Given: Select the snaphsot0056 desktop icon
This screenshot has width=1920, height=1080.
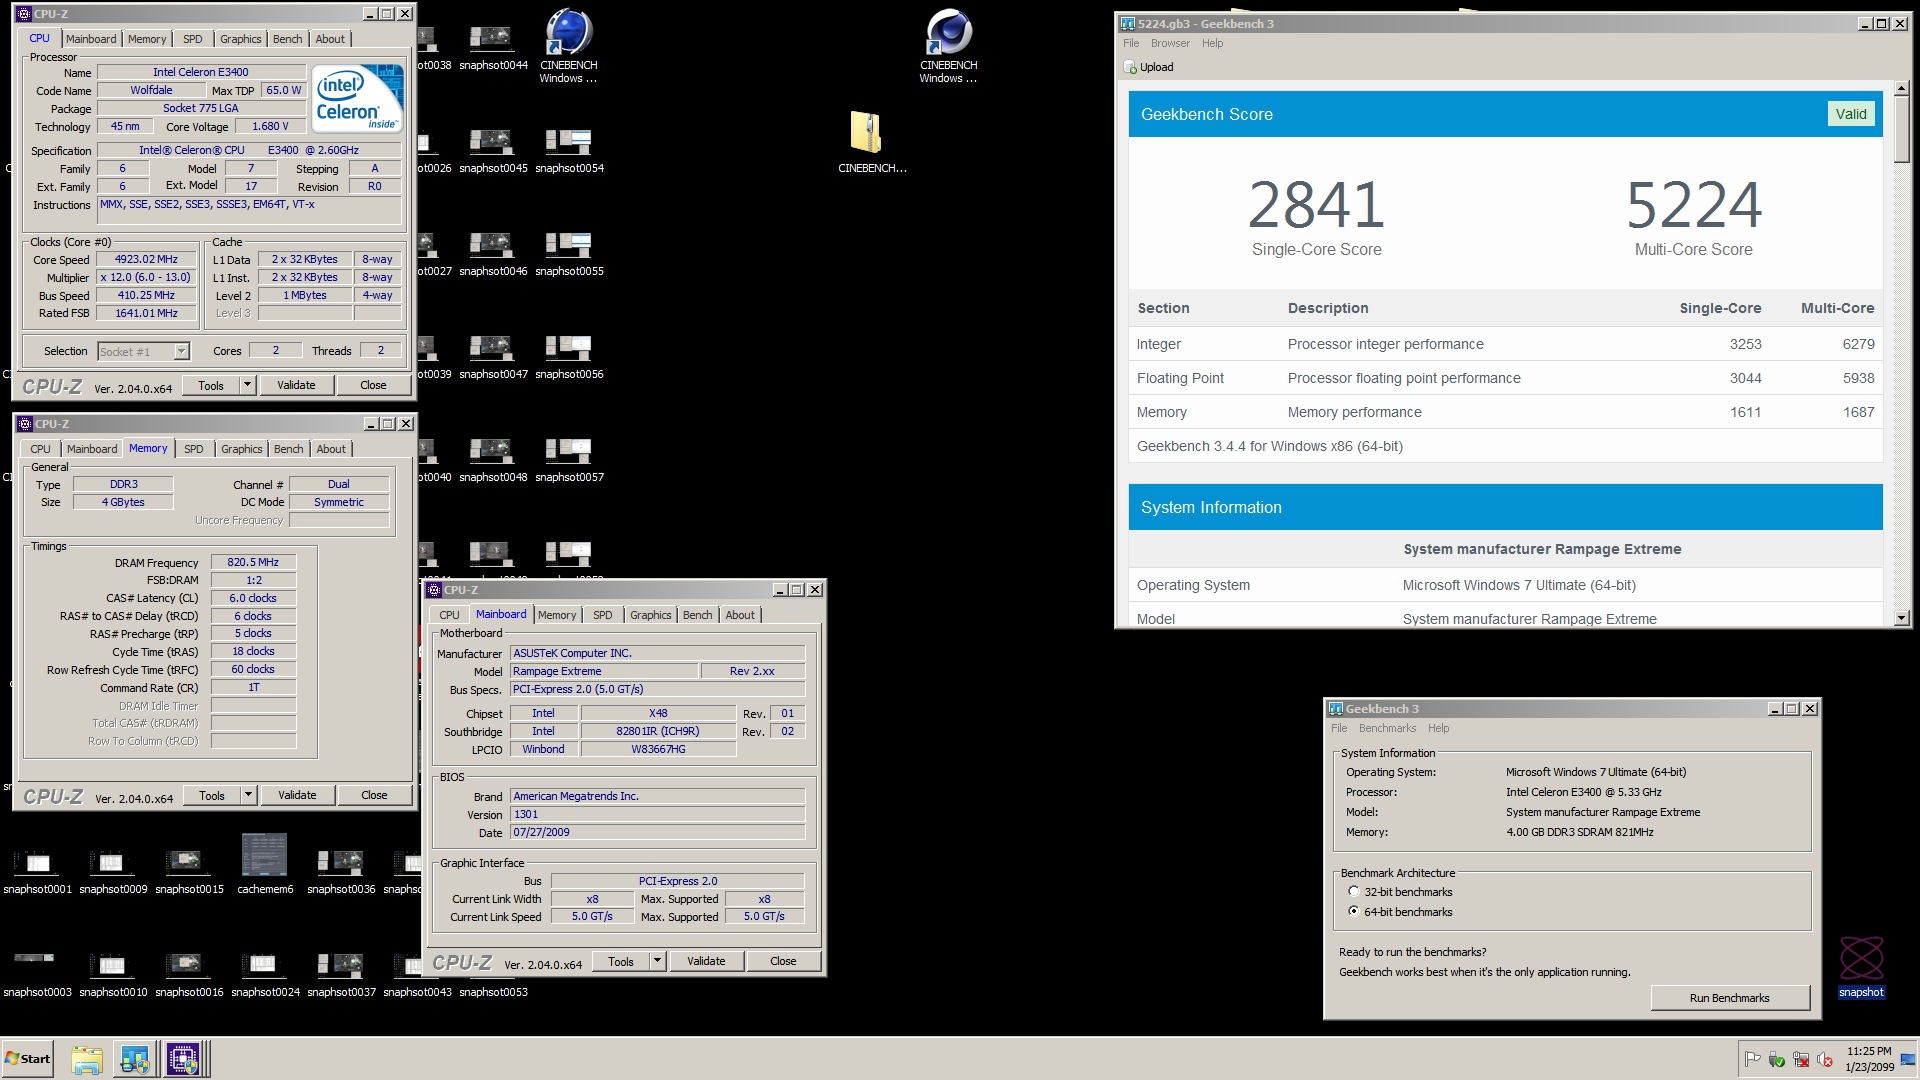Looking at the screenshot, I should click(569, 355).
